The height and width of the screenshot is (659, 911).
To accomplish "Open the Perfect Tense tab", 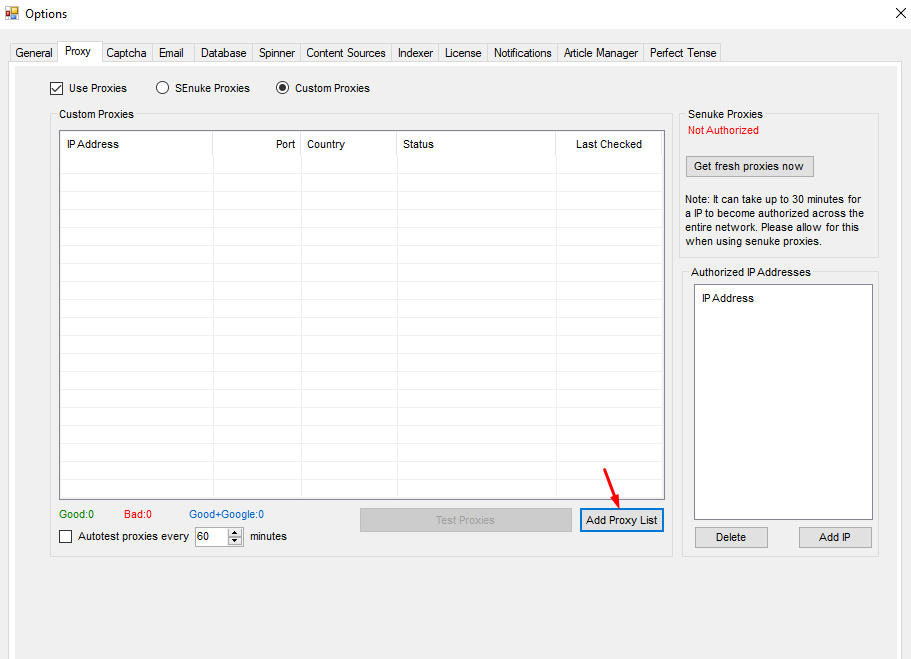I will coord(683,53).
